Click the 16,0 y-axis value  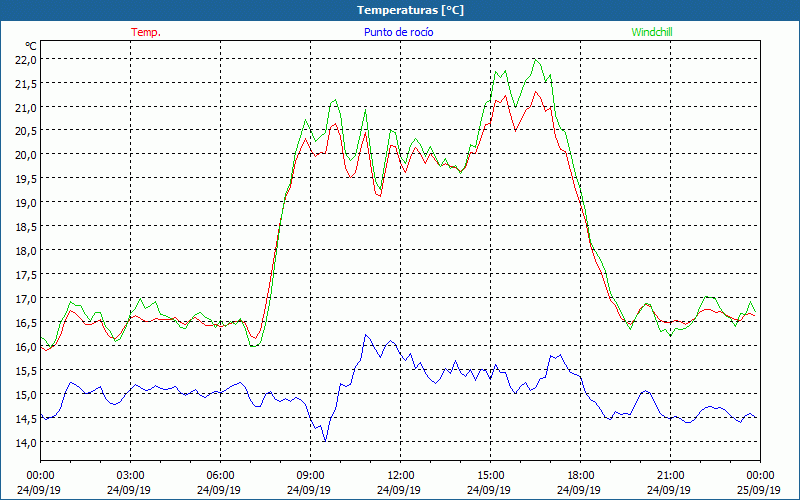point(26,347)
